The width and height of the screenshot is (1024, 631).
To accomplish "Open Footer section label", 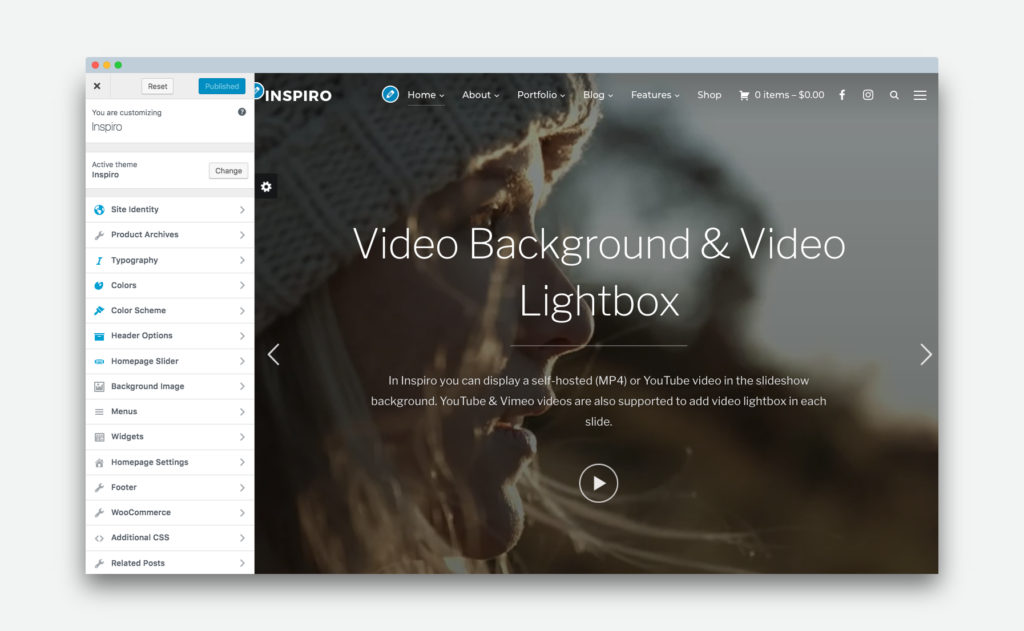I will coord(124,487).
